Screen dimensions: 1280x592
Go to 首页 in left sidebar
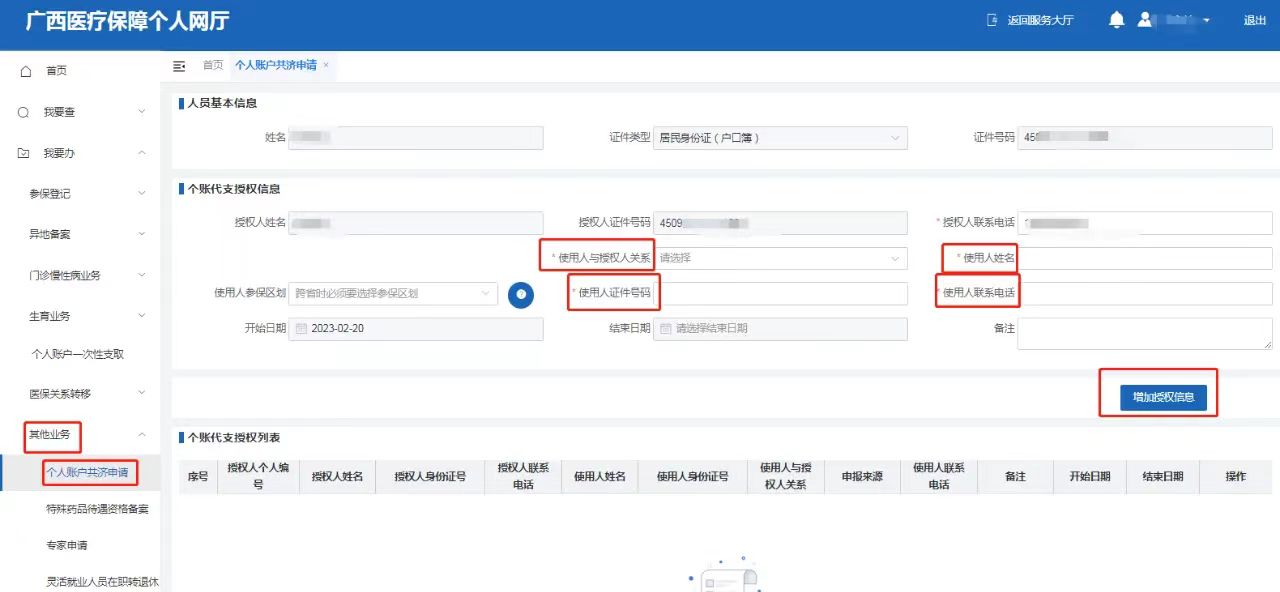point(56,71)
